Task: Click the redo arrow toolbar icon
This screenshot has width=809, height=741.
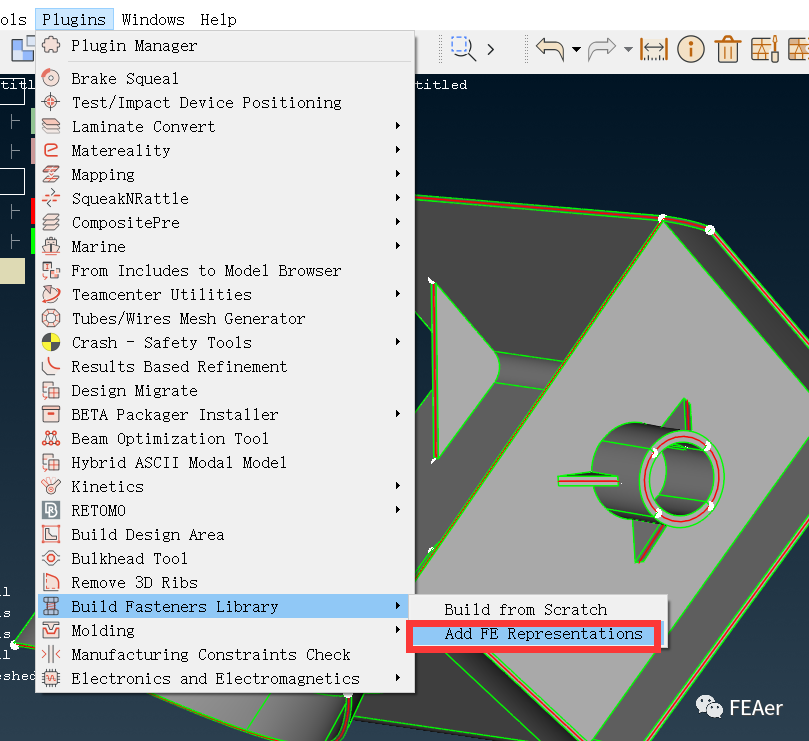Action: (x=602, y=49)
